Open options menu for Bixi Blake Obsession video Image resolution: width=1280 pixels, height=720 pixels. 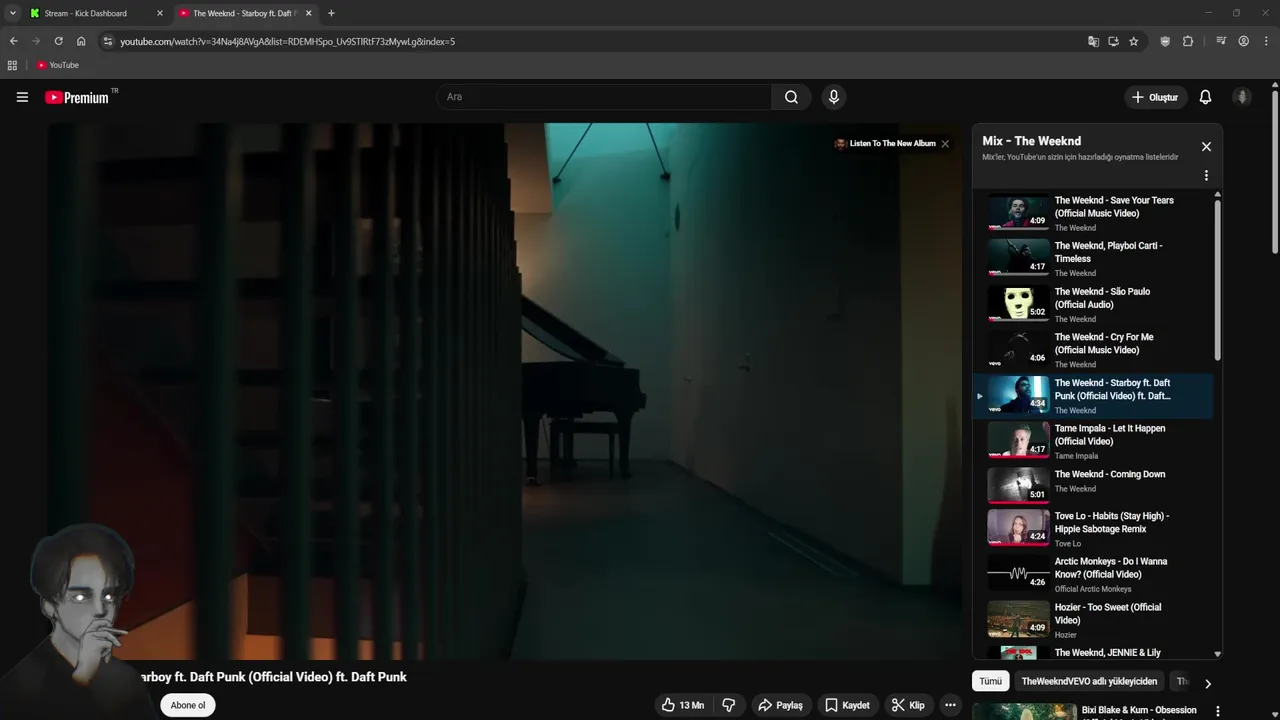(x=1217, y=711)
